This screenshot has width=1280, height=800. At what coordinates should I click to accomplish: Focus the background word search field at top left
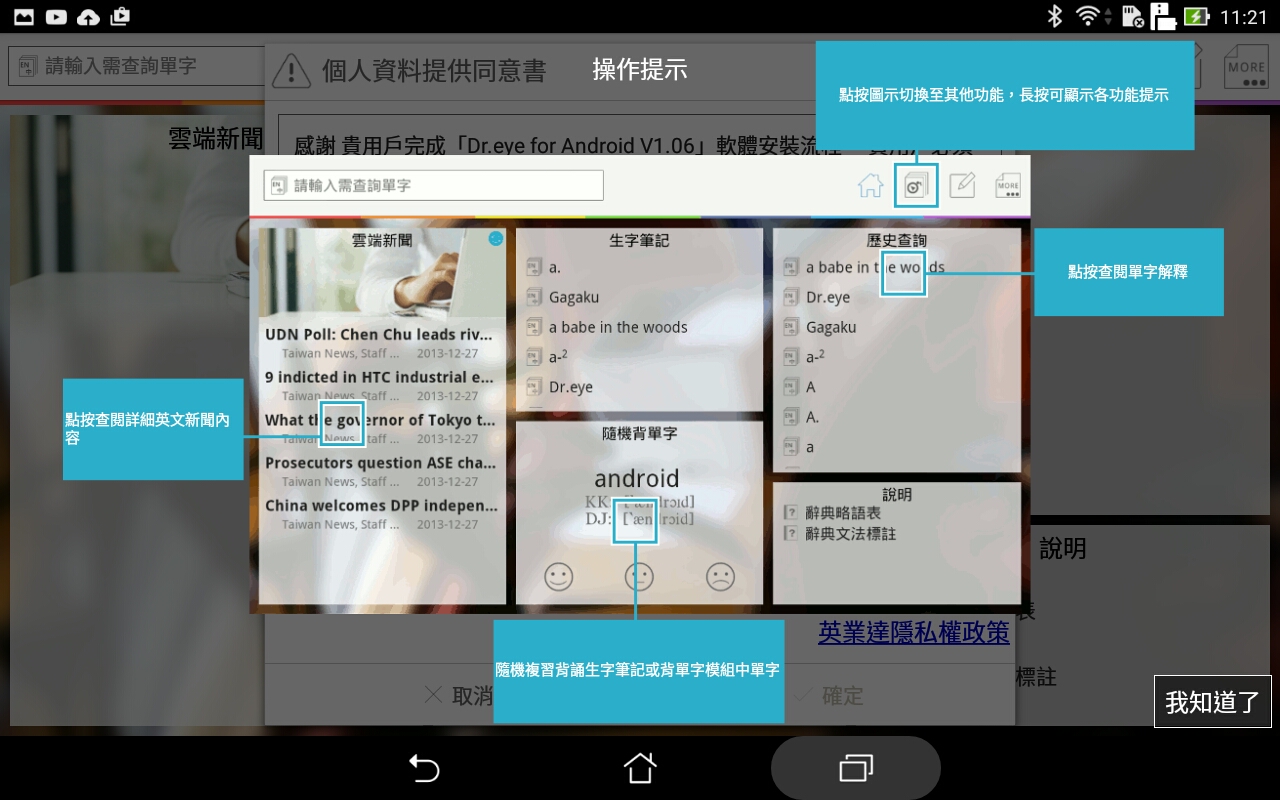point(138,66)
